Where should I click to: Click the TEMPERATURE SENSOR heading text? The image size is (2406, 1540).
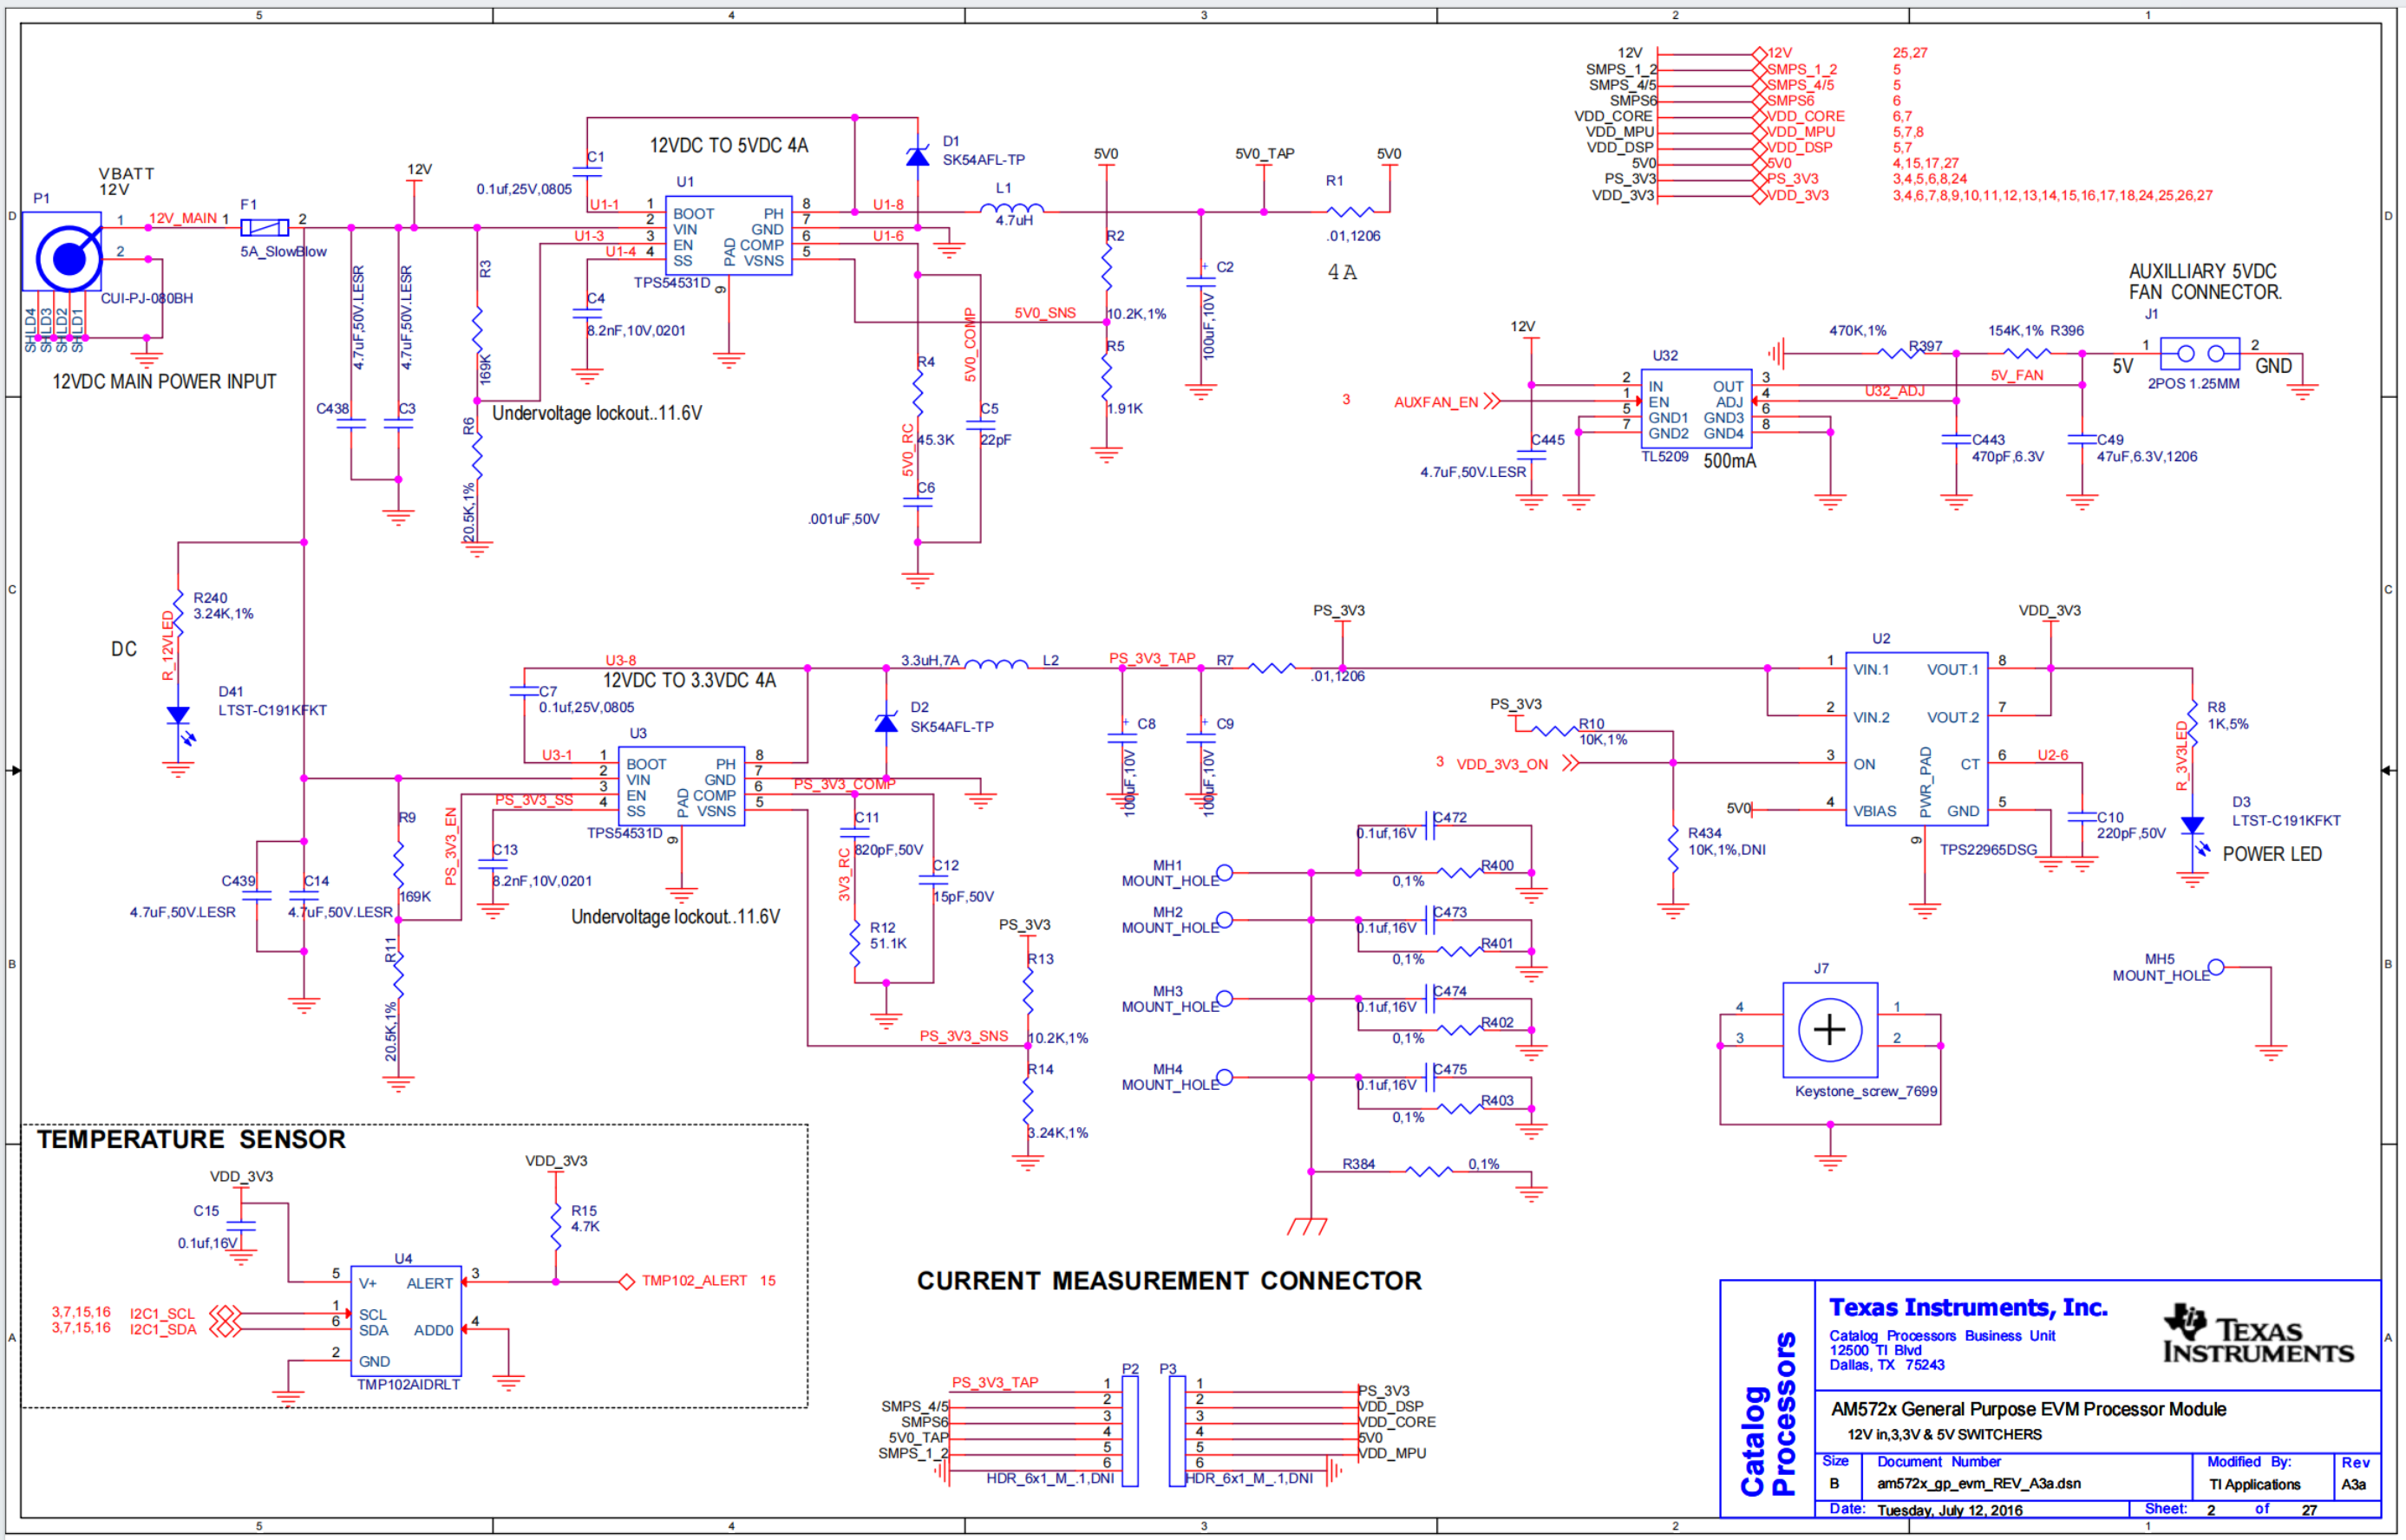point(191,1139)
